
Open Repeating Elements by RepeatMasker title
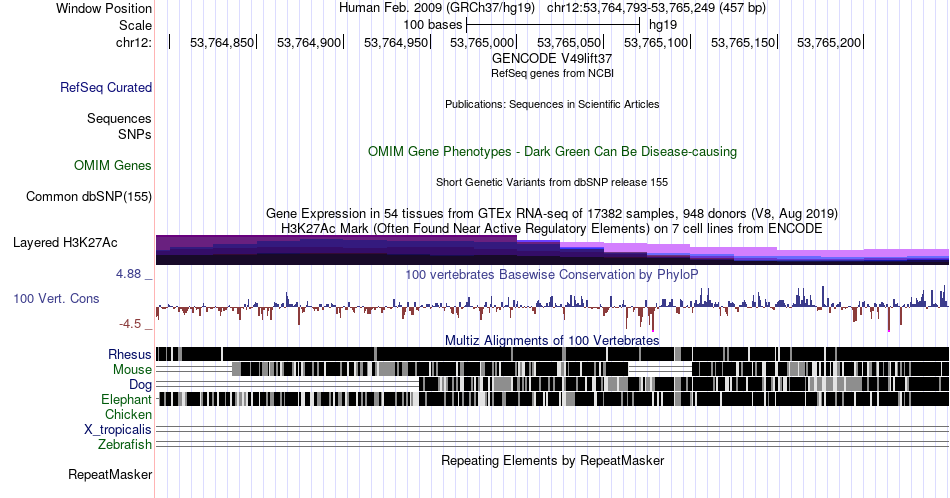point(552,460)
